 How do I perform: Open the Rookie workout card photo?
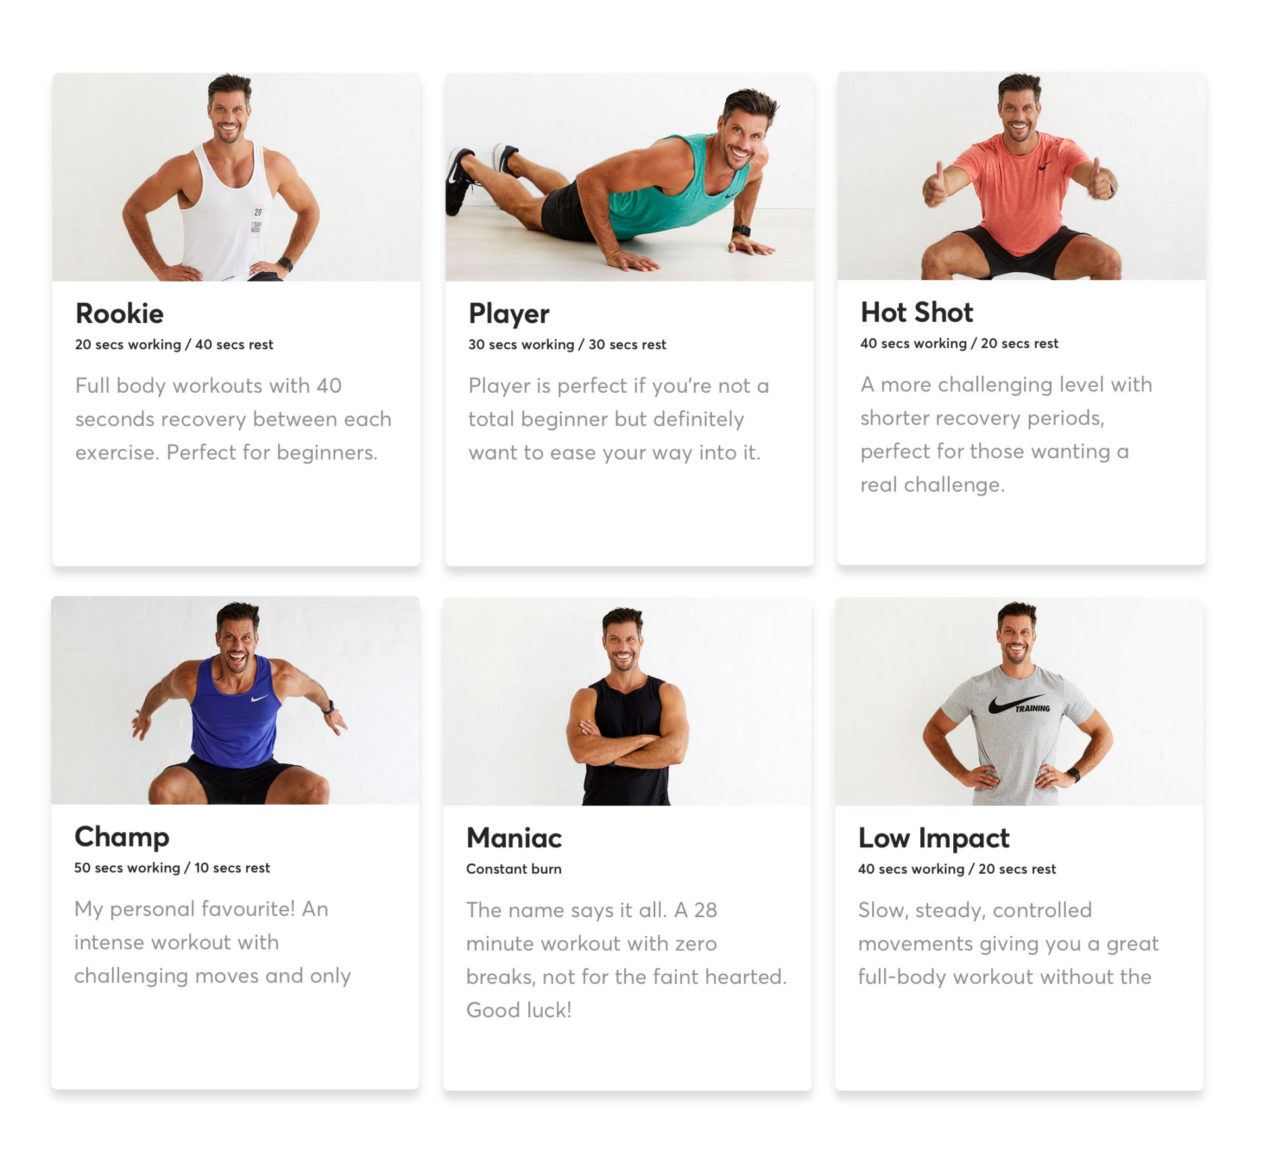236,177
